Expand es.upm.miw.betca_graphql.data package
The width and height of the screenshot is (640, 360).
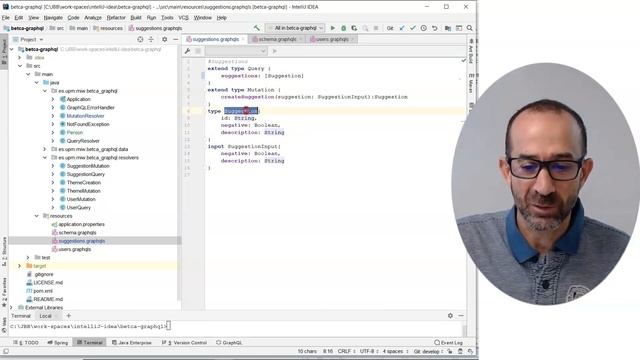44,149
